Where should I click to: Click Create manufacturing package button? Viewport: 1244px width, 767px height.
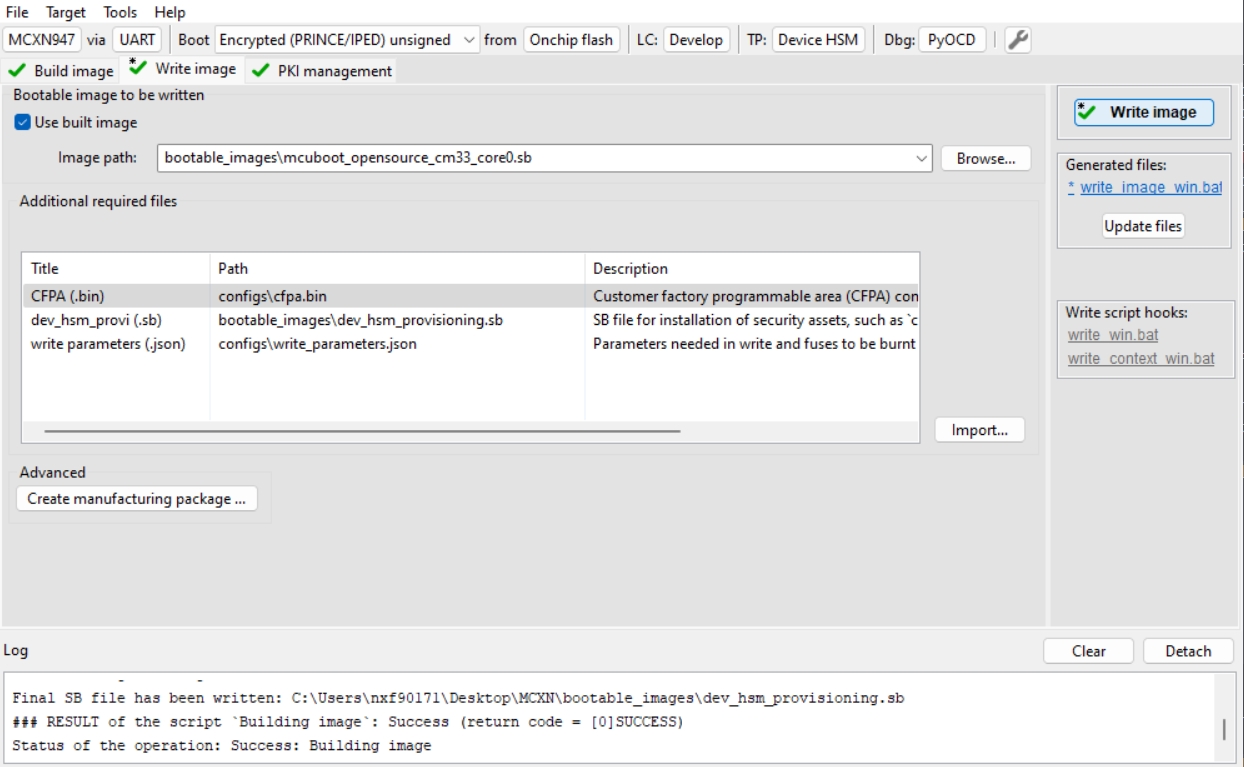click(x=137, y=498)
